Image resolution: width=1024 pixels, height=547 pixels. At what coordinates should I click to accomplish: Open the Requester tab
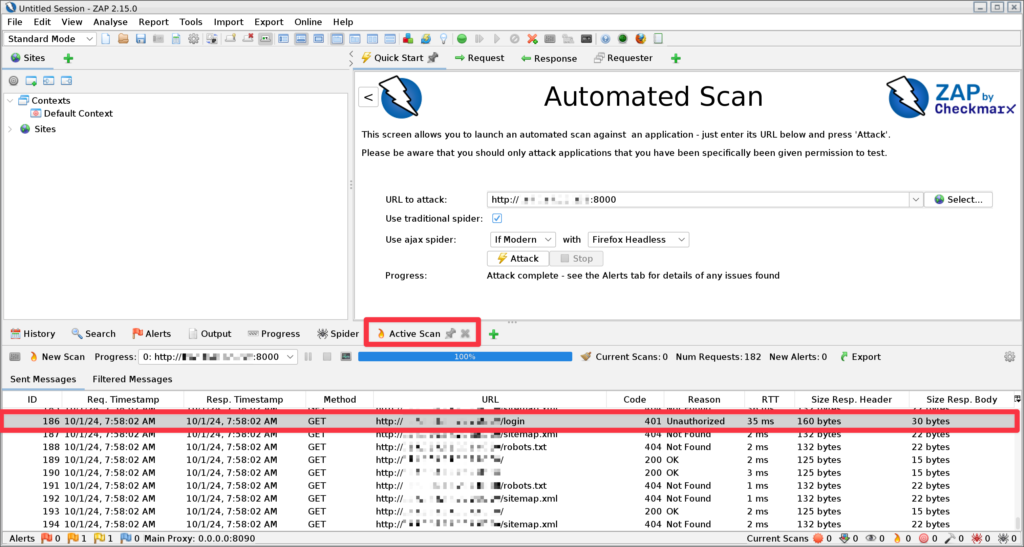pos(622,58)
